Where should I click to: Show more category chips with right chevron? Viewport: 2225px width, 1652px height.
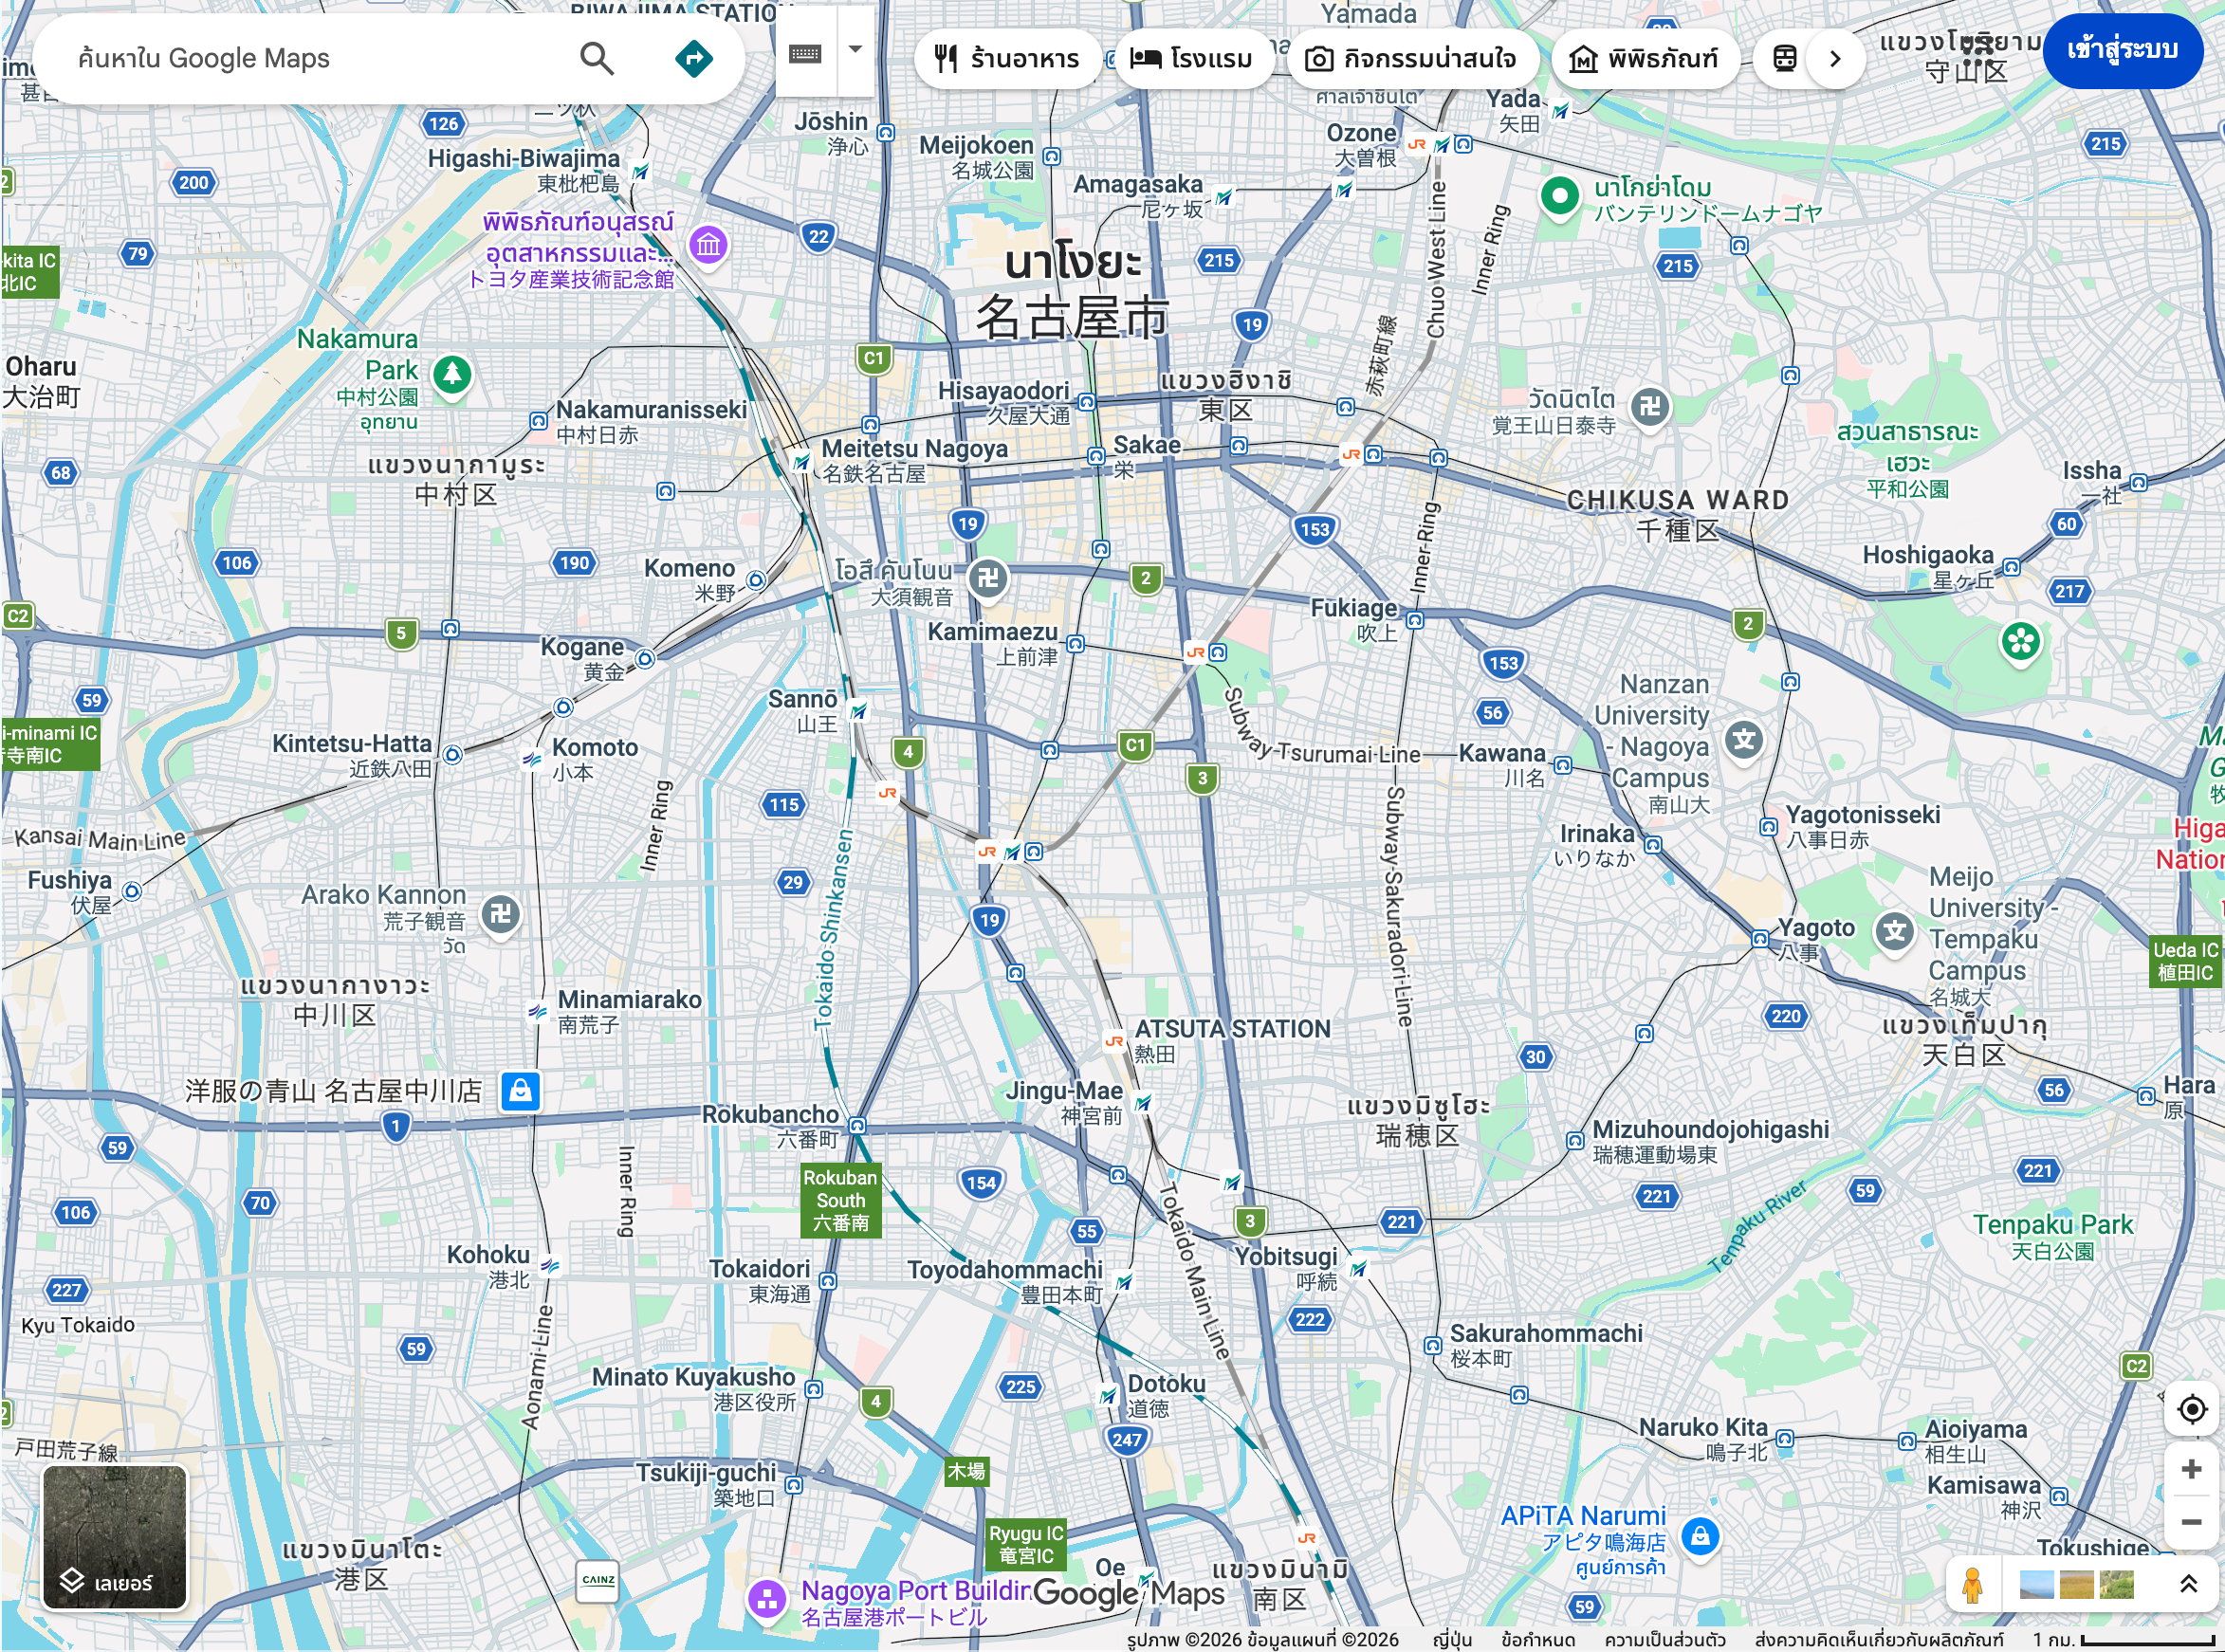point(1834,59)
